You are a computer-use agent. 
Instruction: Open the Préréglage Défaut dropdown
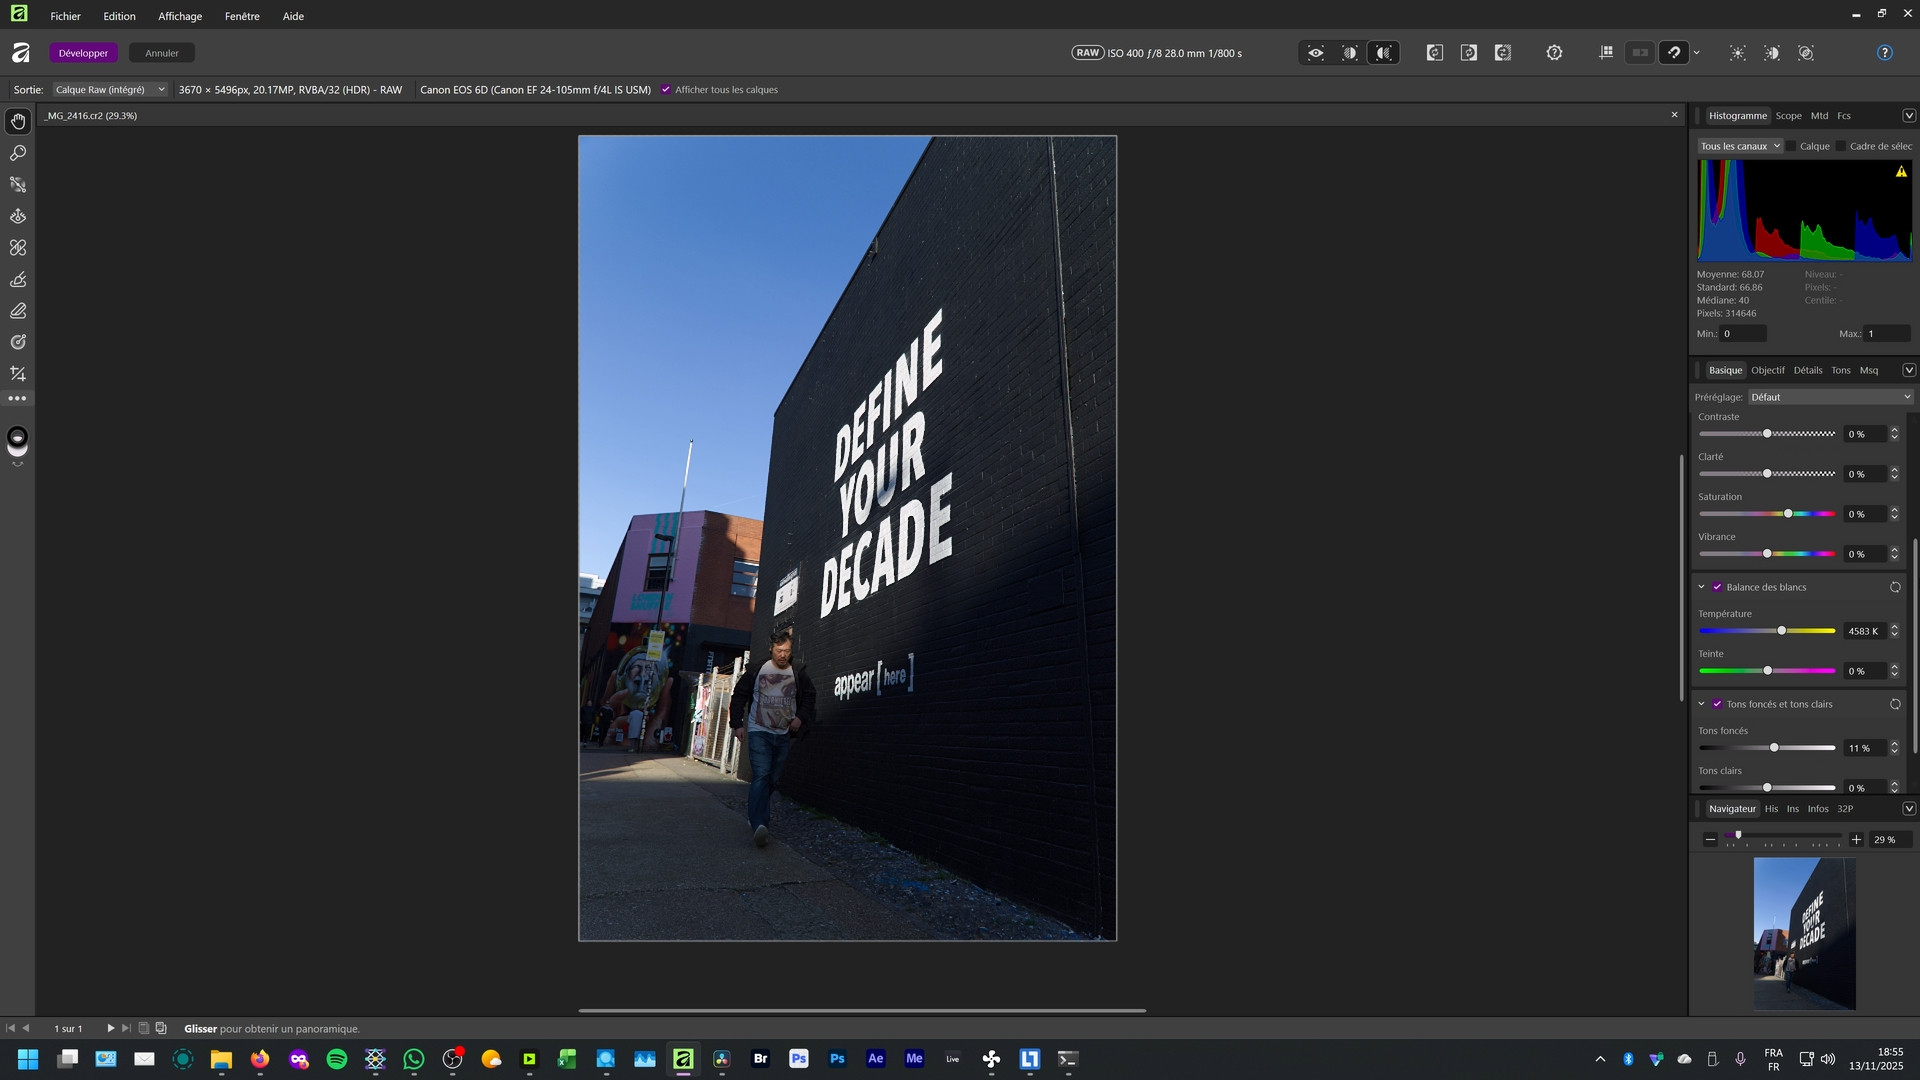pos(1830,397)
